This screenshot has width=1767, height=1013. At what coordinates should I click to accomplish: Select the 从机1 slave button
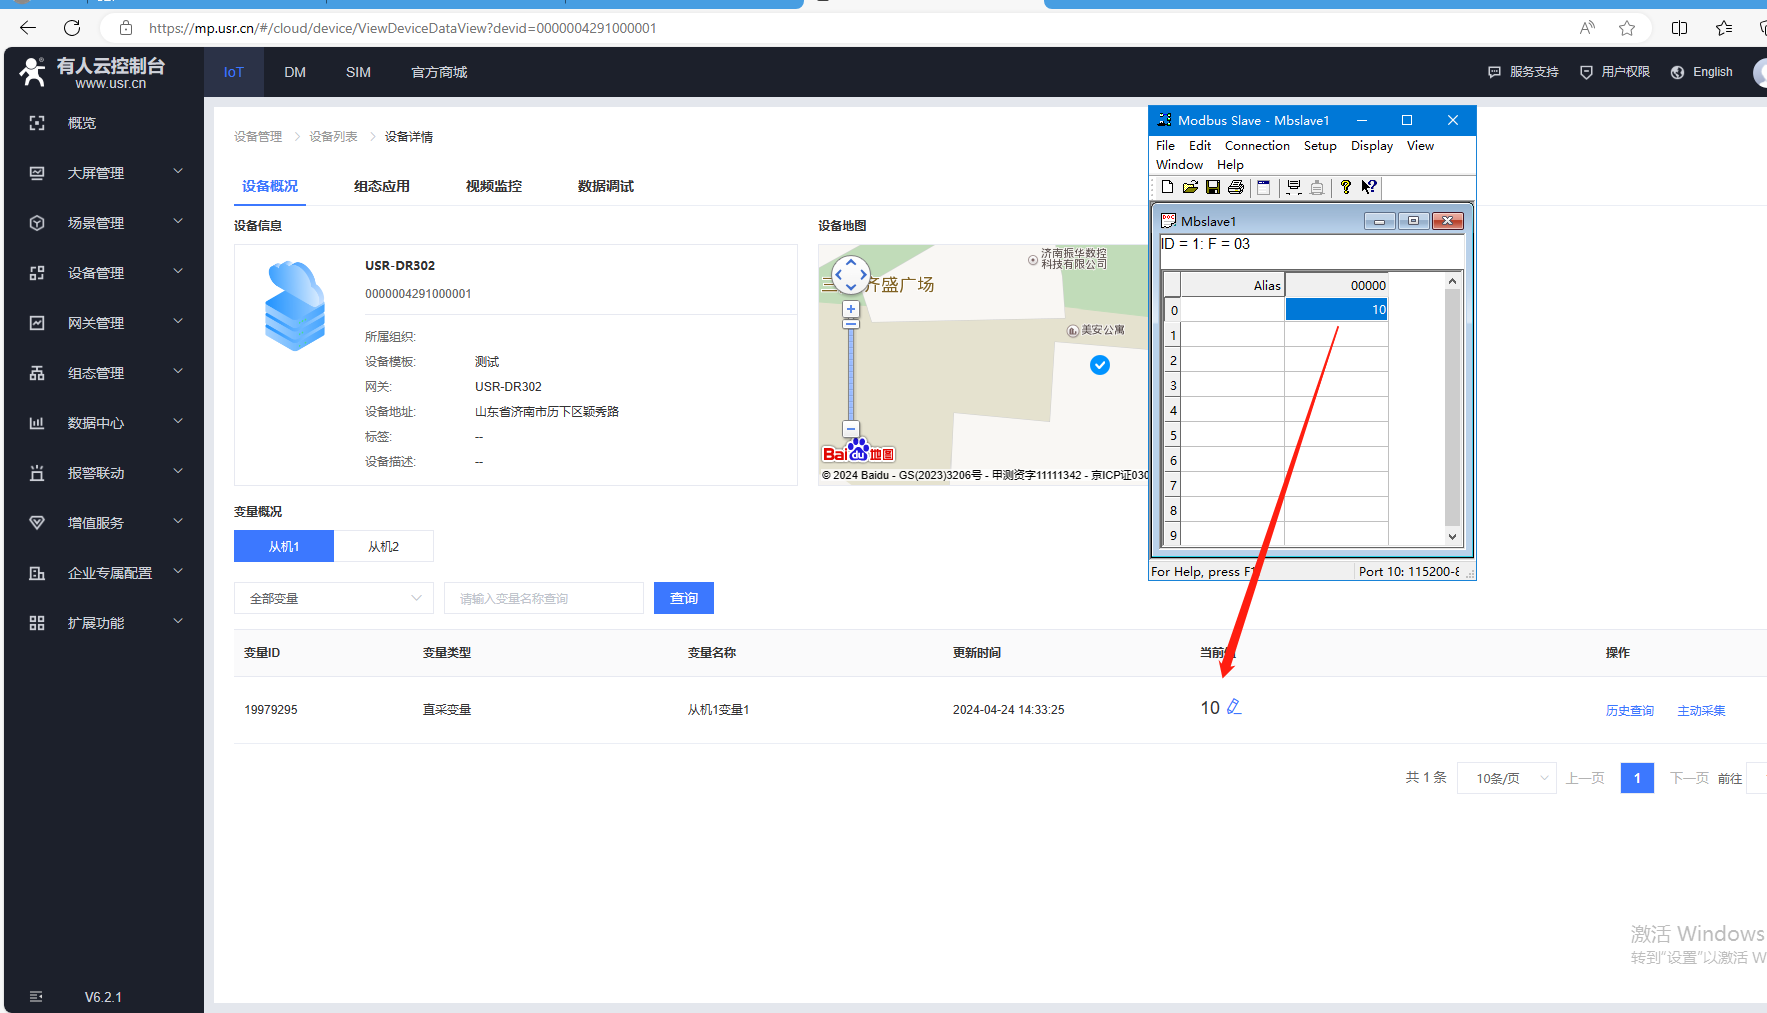pos(284,546)
